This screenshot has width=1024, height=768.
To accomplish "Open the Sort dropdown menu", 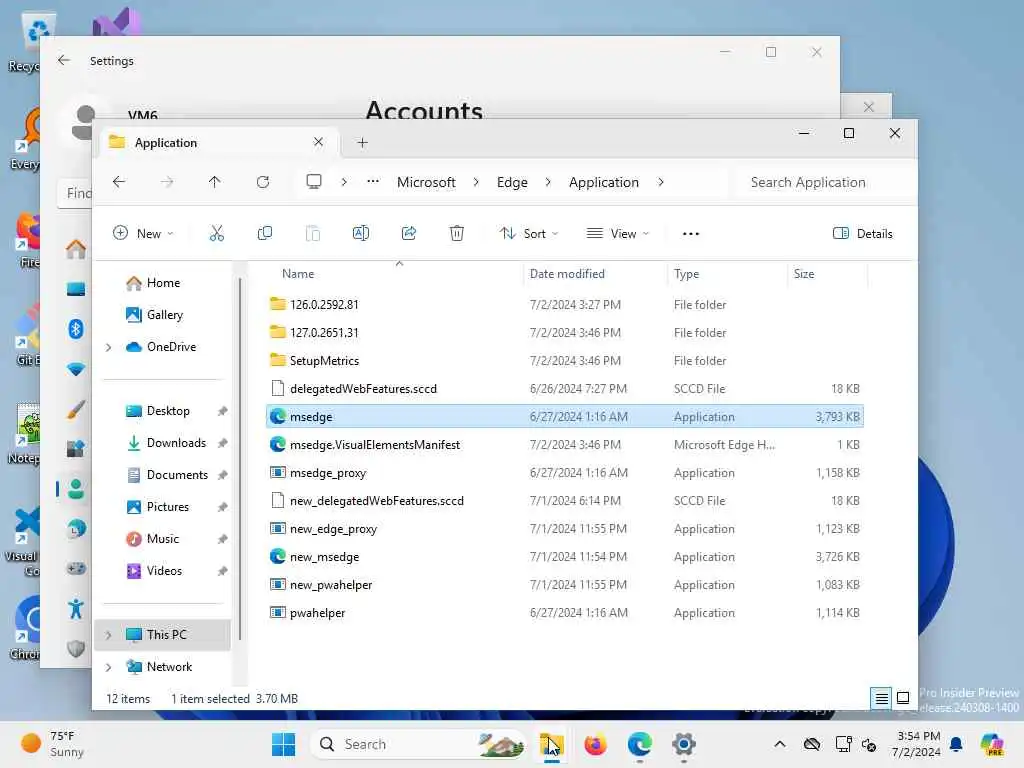I will pos(529,233).
